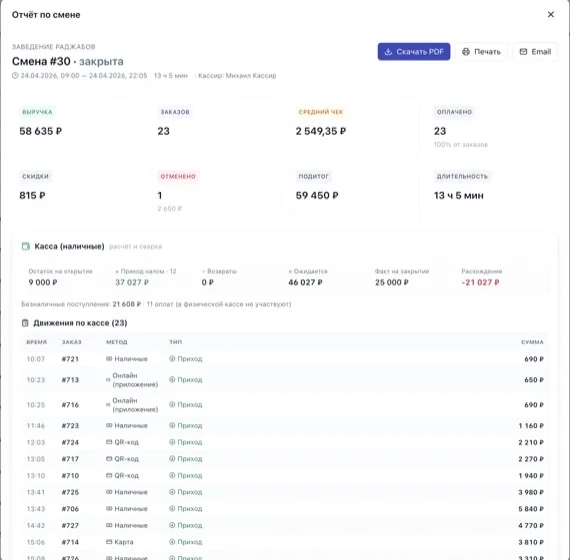Click the СРЕДНИЙ ЧЕК label badge
Screen dimensions: 570x560
coord(321,112)
